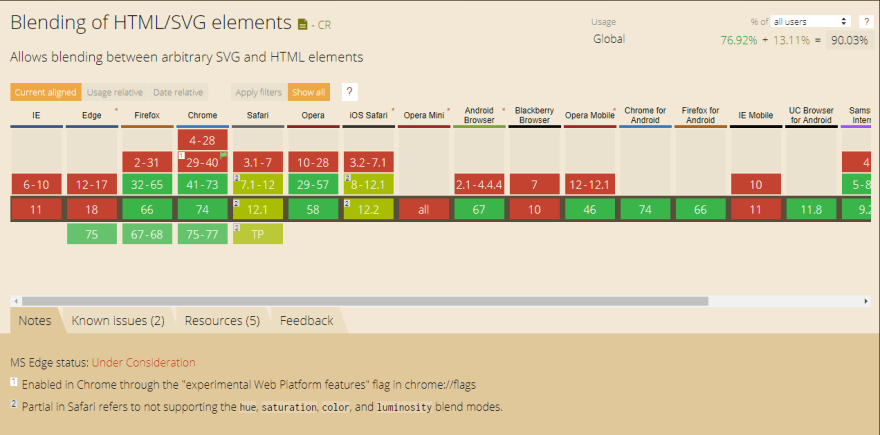Click the Firefox 67-68 version cell
The height and width of the screenshot is (435, 880).
click(147, 233)
